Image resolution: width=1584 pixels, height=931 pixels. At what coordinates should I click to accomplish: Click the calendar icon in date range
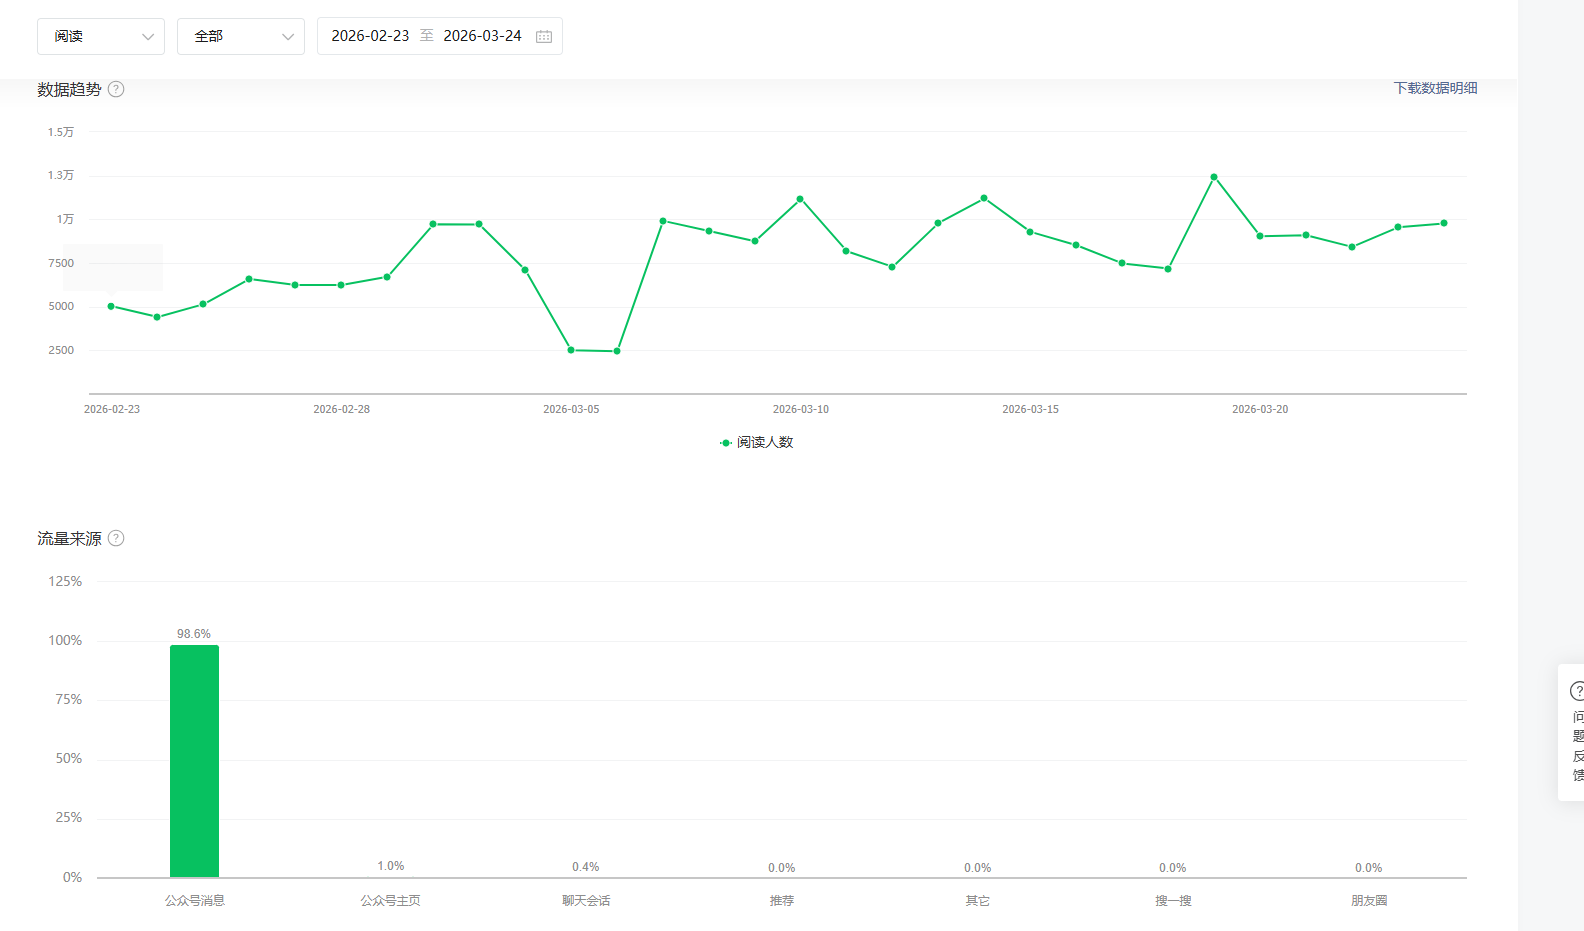point(544,37)
